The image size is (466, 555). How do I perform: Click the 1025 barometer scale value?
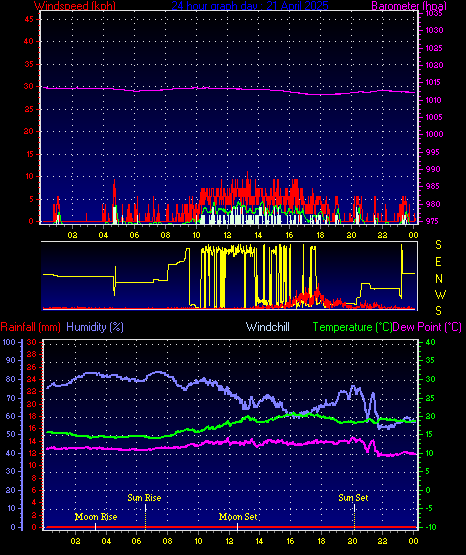(x=434, y=48)
